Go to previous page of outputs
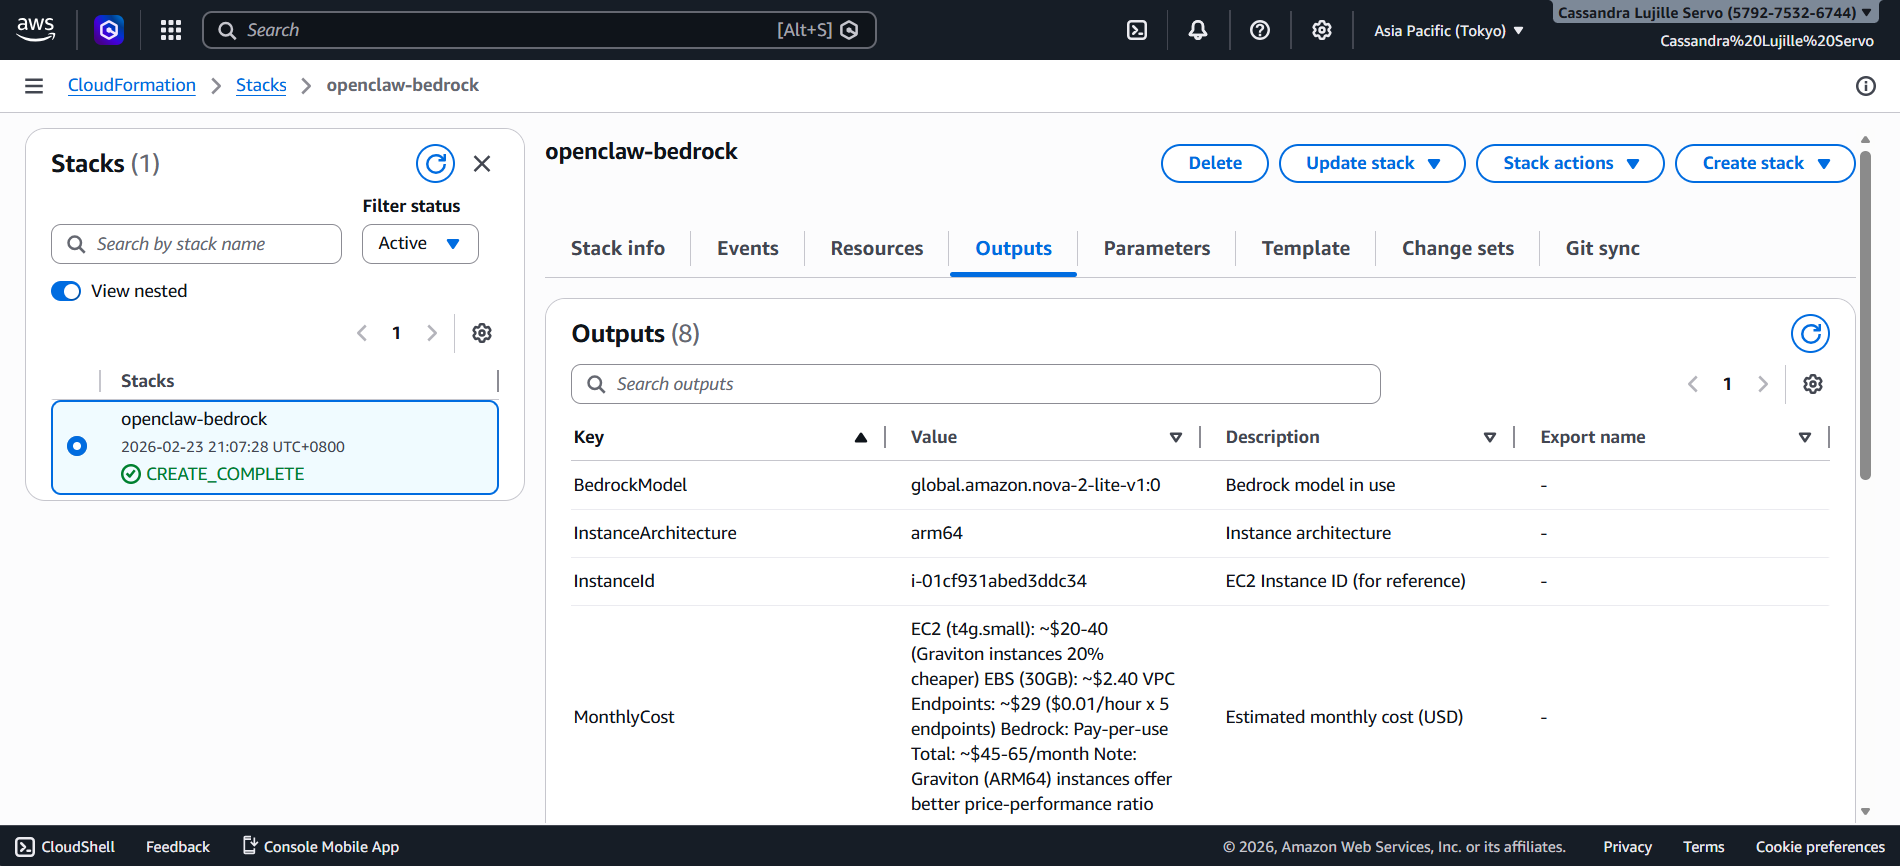The image size is (1900, 866). point(1693,384)
